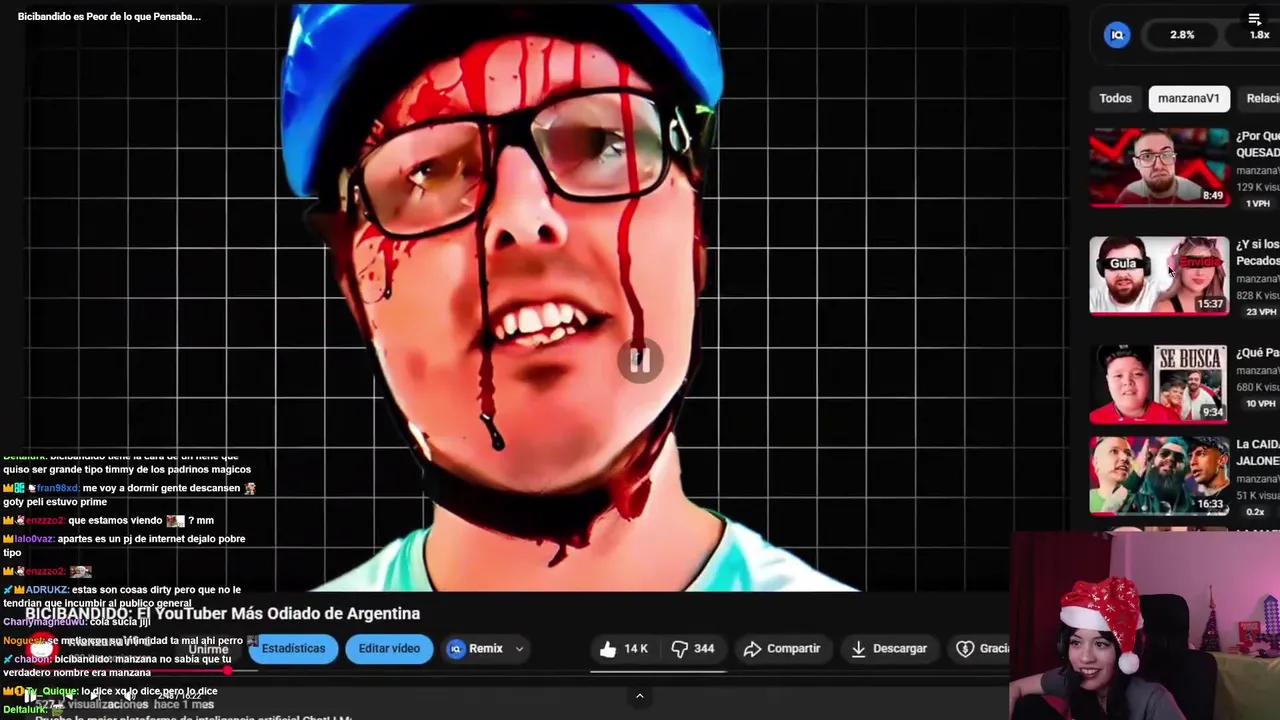This screenshot has height=720, width=1280.
Task: Select the Todos filter tab
Action: point(1115,98)
